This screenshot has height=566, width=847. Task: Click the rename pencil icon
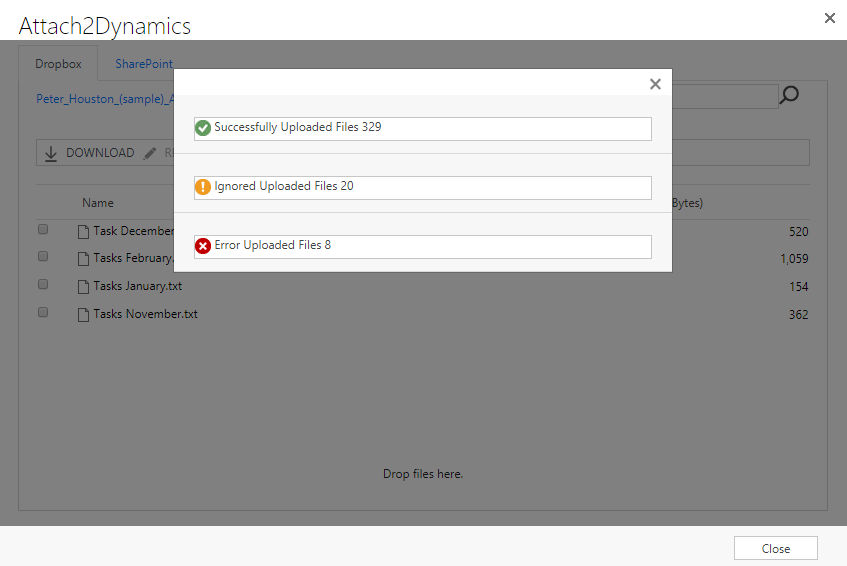click(x=150, y=153)
